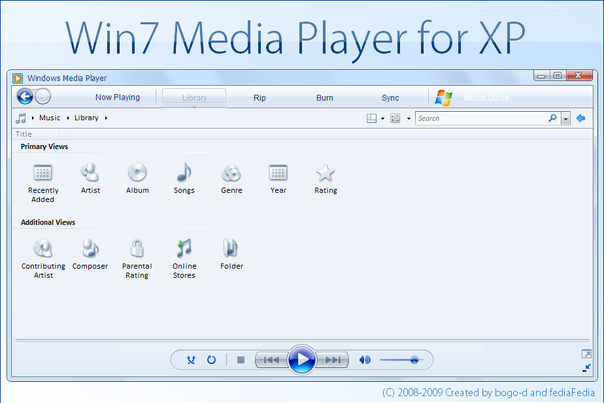Switch to the Now Playing tab
Viewport: 604px width, 403px height.
pos(117,97)
